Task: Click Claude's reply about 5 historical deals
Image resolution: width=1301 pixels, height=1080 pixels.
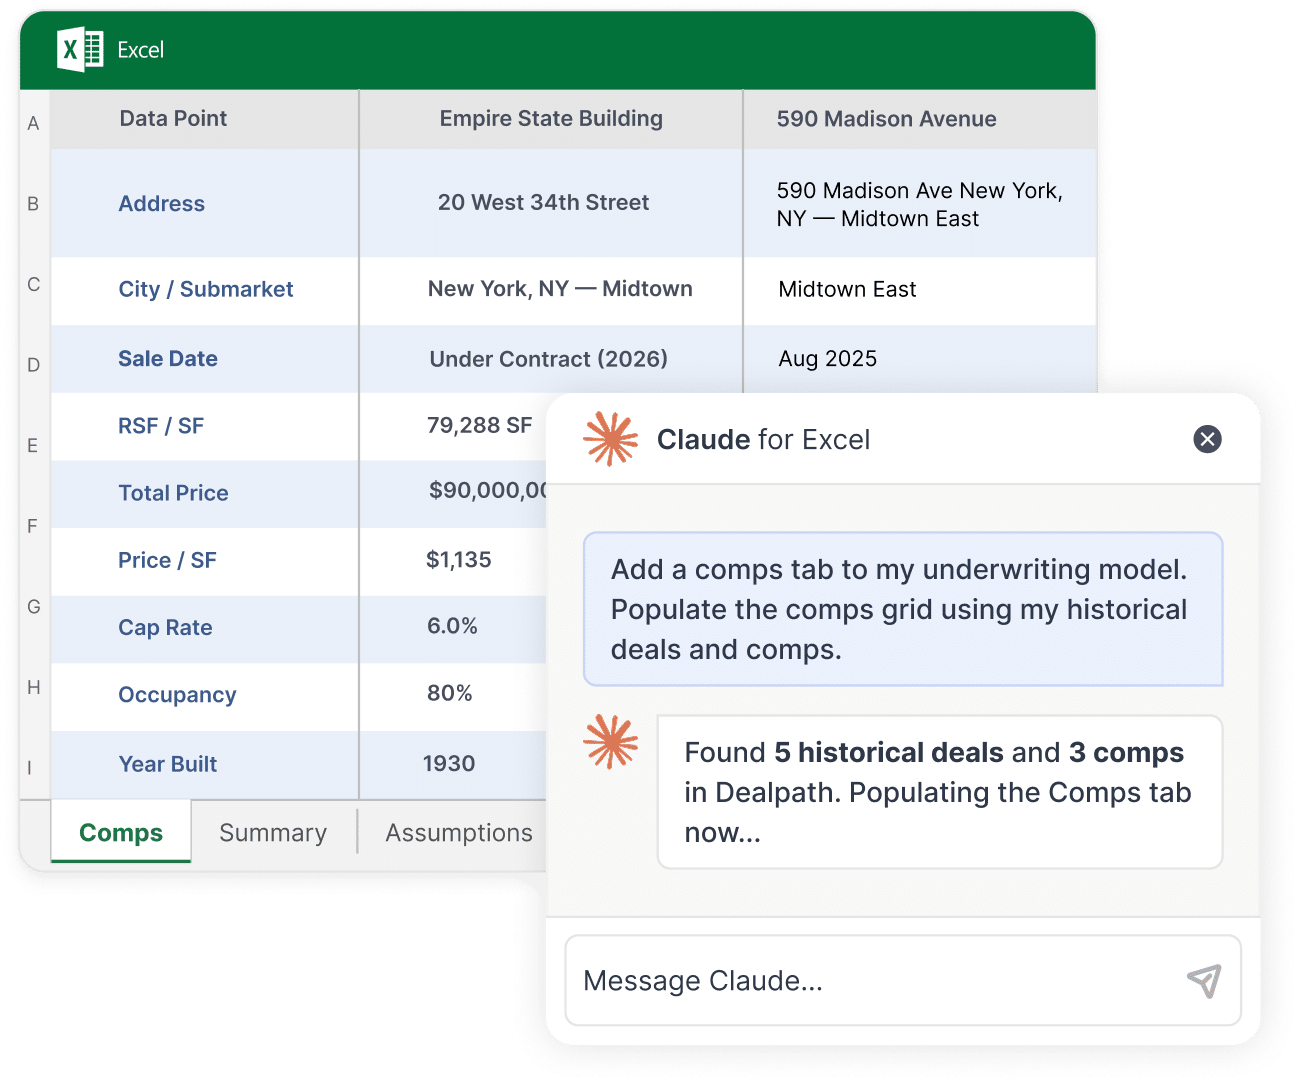Action: click(x=940, y=792)
